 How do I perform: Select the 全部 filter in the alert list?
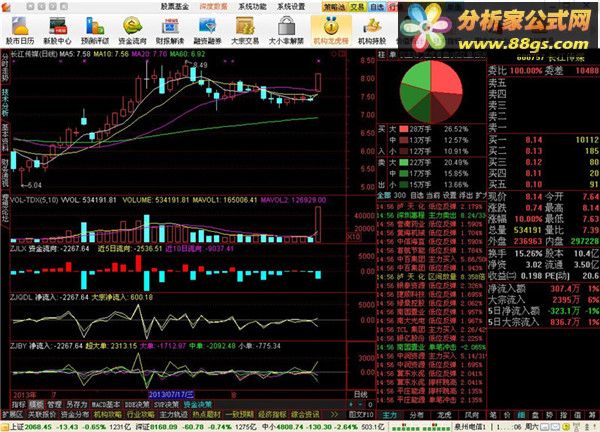pos(384,195)
